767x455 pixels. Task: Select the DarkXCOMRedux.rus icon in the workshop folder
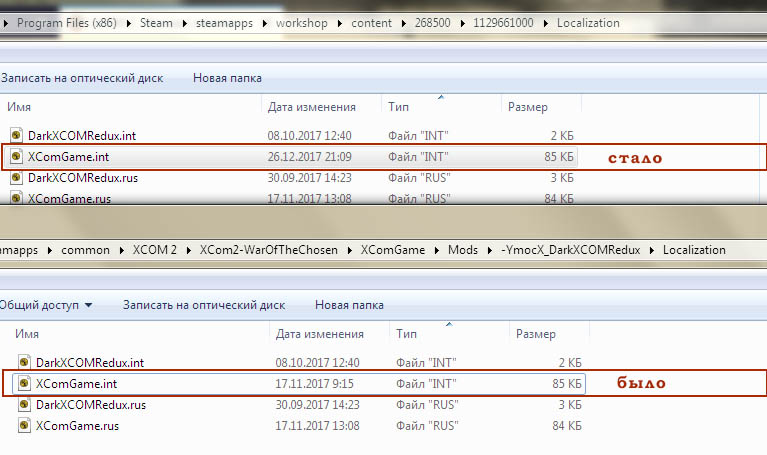click(x=17, y=178)
